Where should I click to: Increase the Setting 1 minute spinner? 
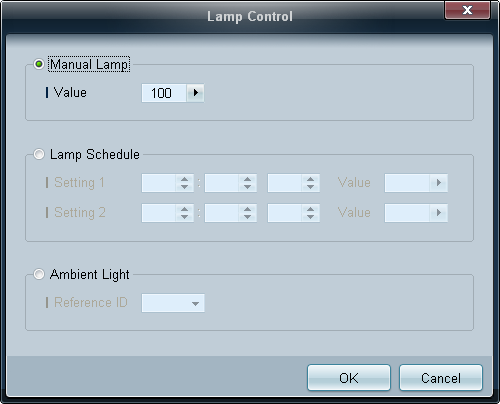[247, 179]
